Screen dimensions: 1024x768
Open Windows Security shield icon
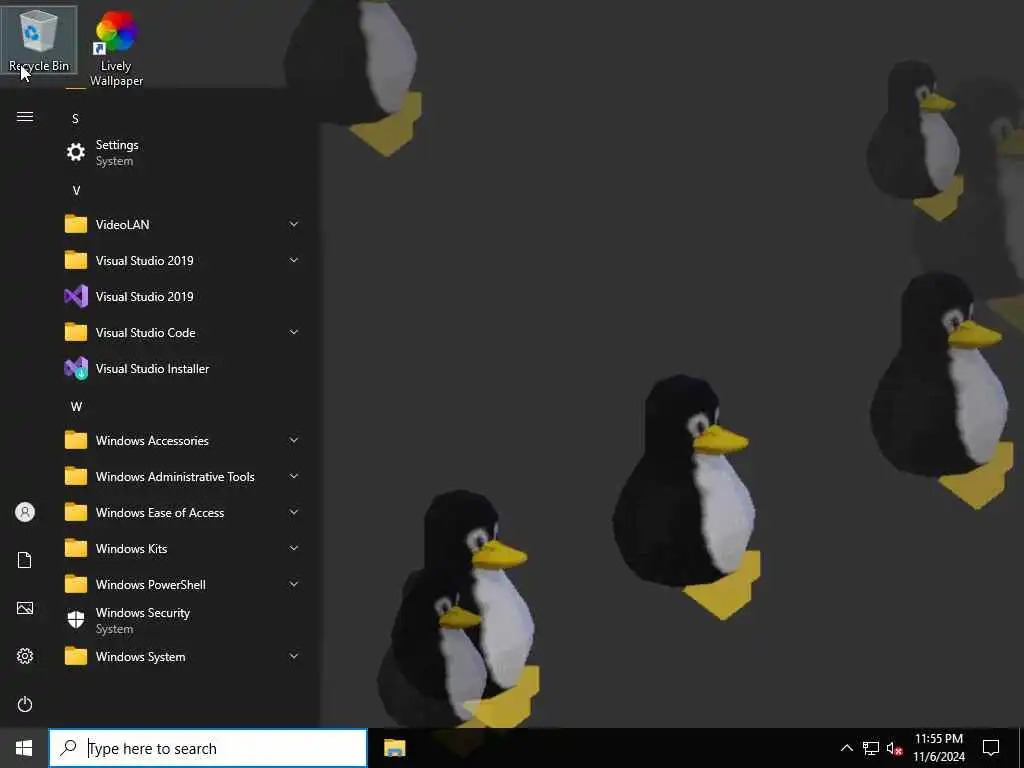(x=76, y=620)
